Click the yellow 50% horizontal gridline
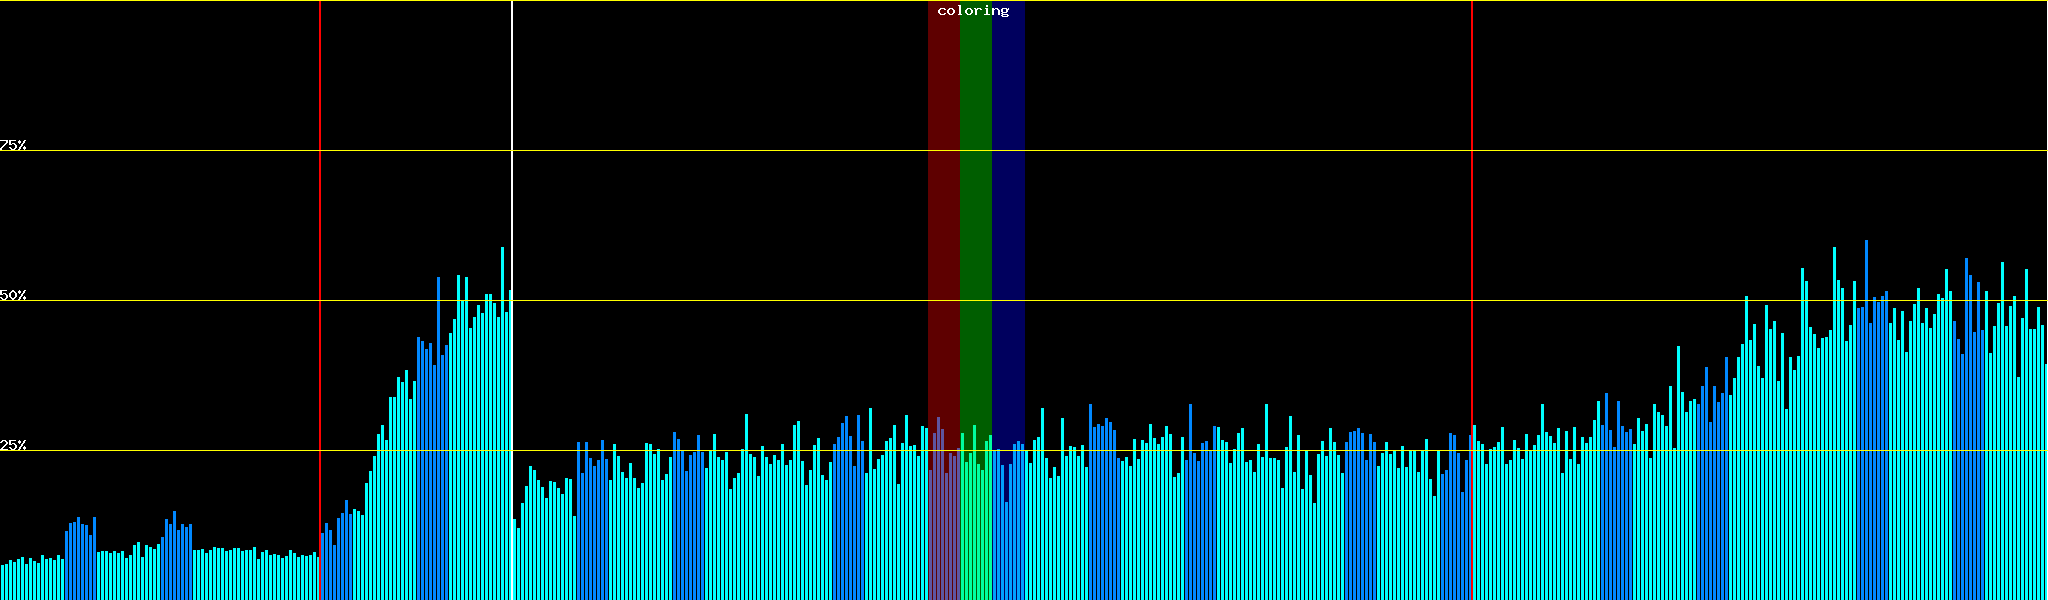The width and height of the screenshot is (2048, 600). 1200,301
